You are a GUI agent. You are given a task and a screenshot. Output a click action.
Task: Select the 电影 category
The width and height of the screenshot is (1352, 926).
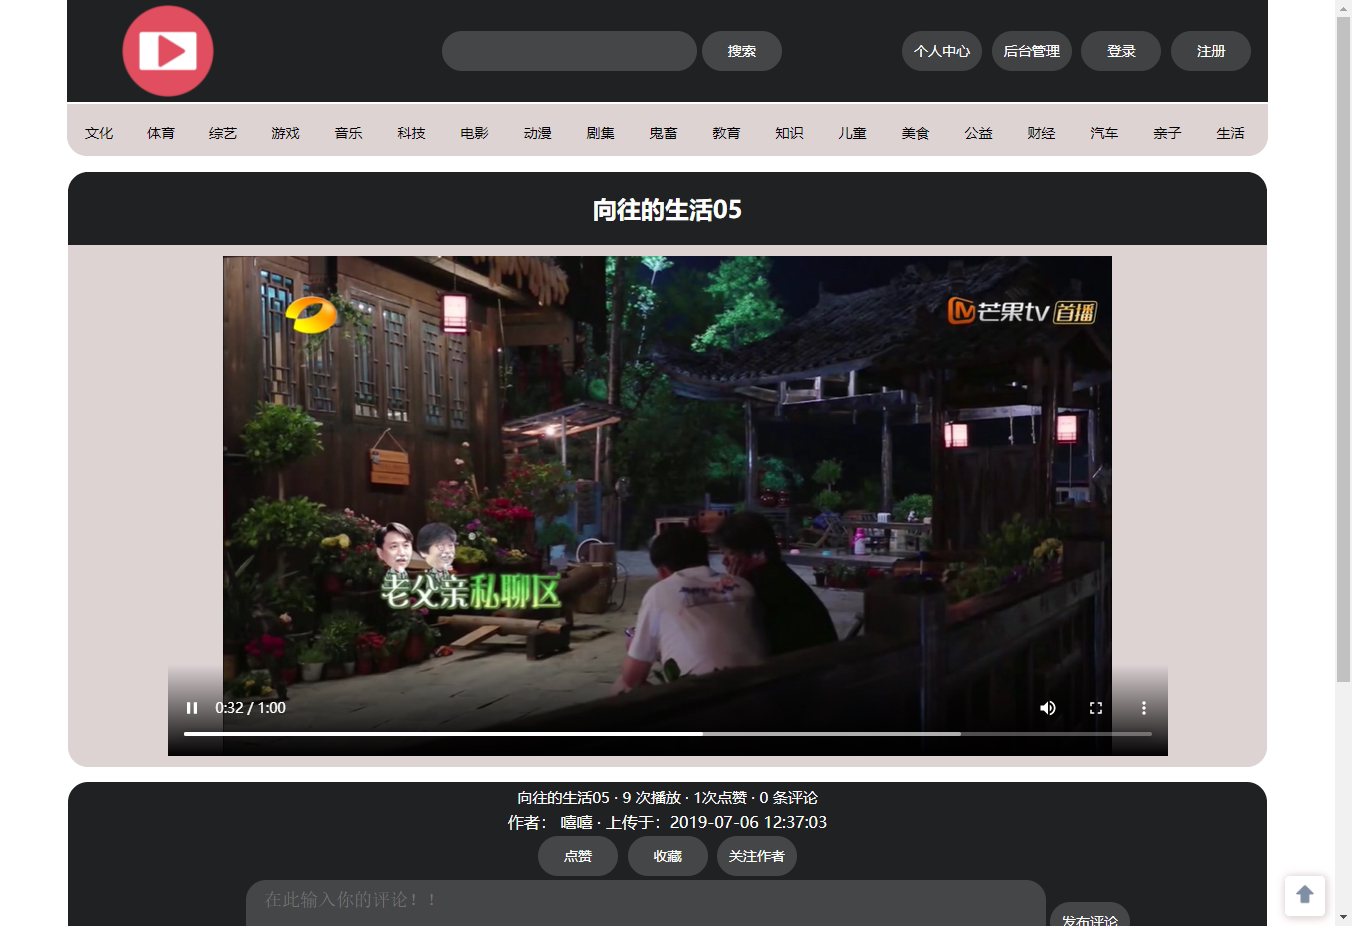tap(475, 133)
